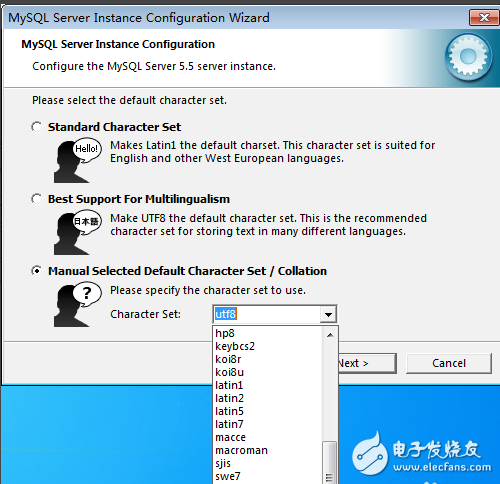Pick sjis character set entry
Image resolution: width=500 pixels, height=484 pixels.
[x=268, y=463]
